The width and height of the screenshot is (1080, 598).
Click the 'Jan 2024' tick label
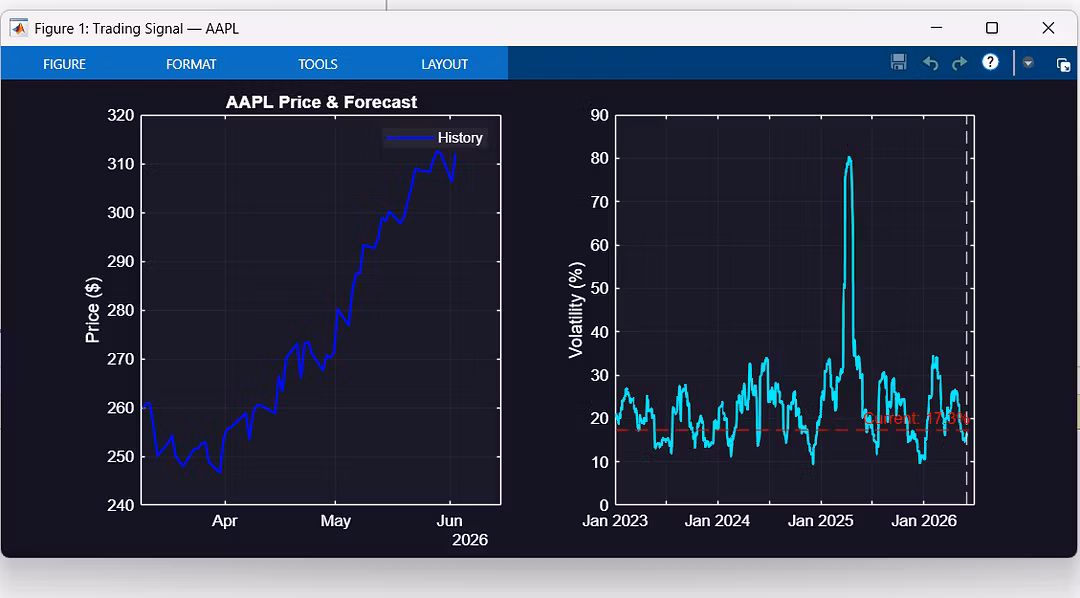click(x=717, y=521)
